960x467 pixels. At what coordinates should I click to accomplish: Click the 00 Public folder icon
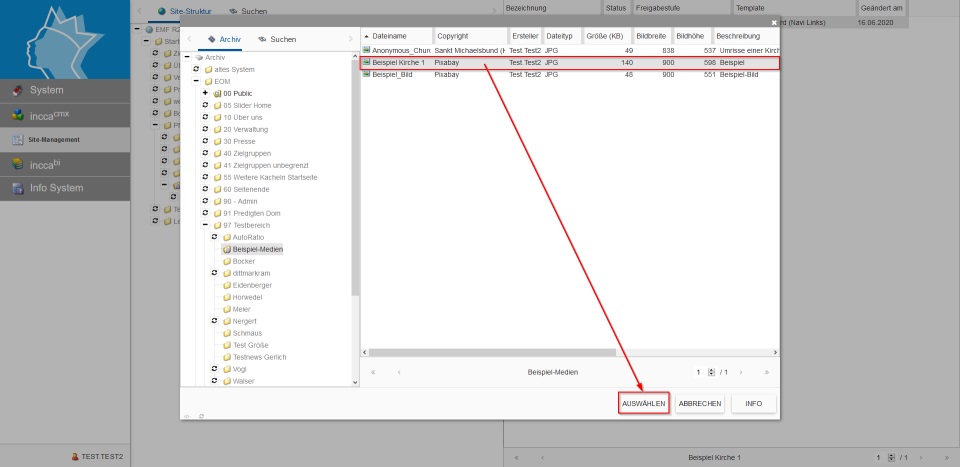[x=217, y=93]
